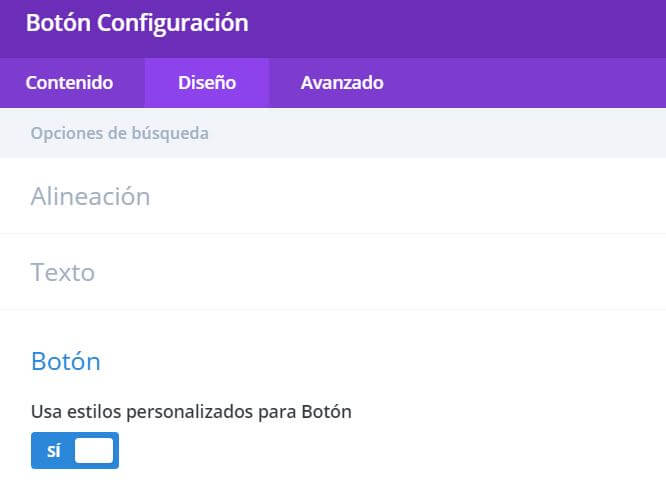Screen dimensions: 666x484
Task: Click the blue Botón heading
Action: point(66,361)
